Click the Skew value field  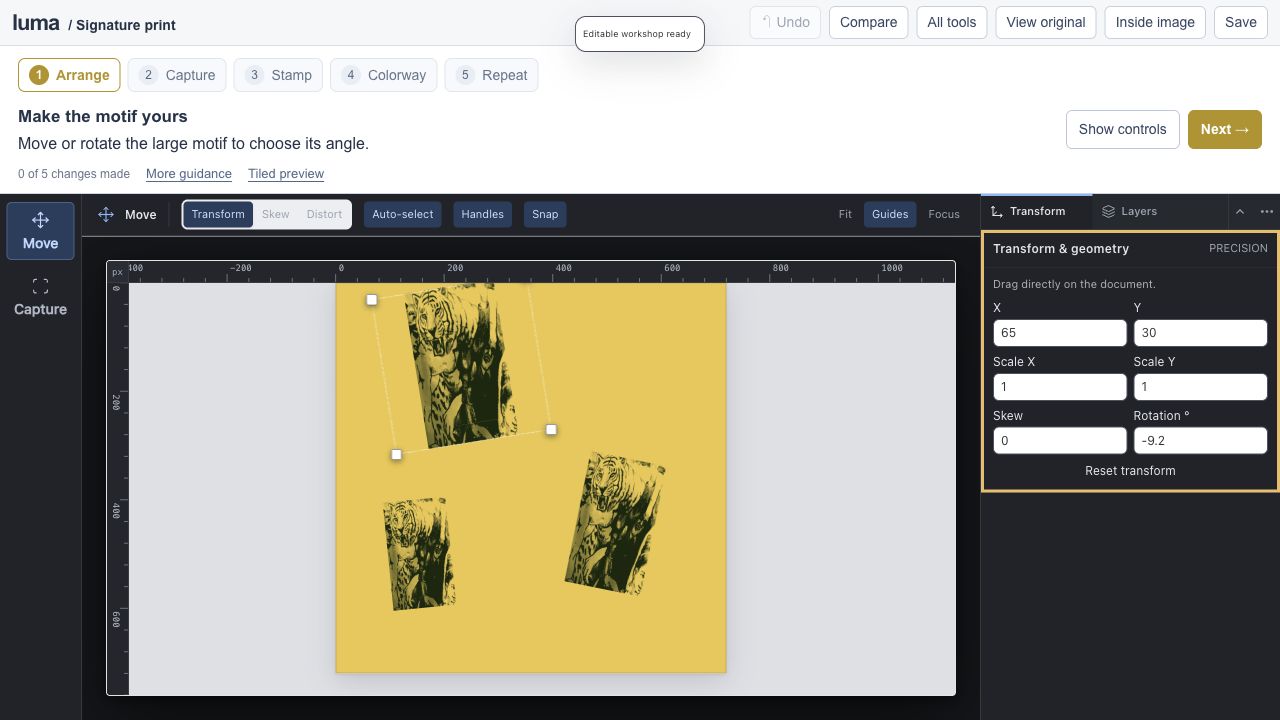tap(1060, 441)
